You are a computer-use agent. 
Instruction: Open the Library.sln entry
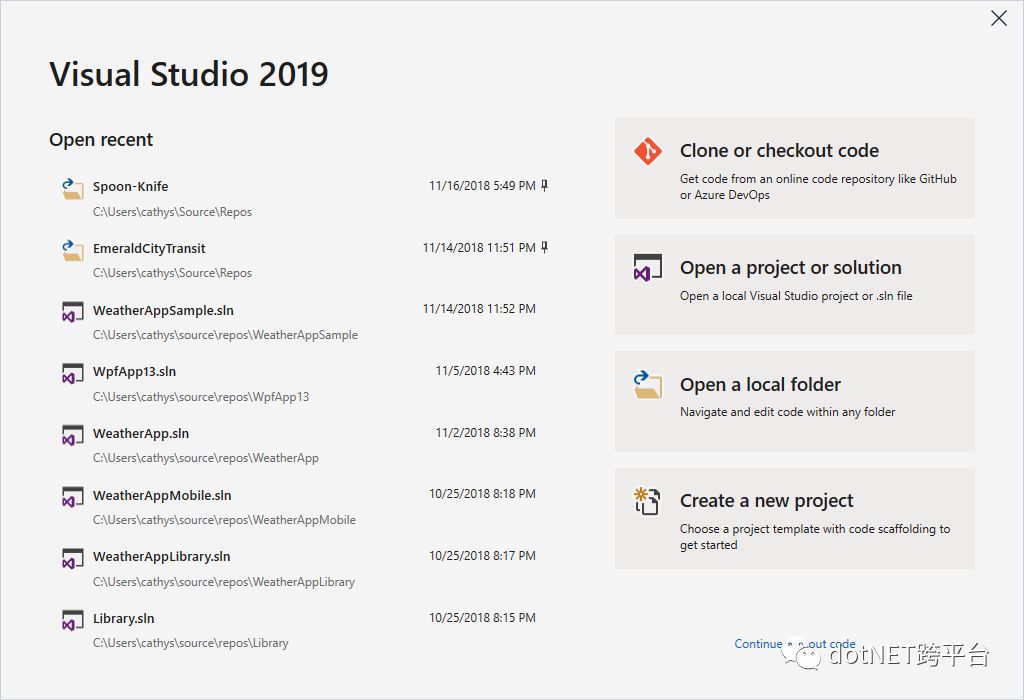pyautogui.click(x=305, y=631)
